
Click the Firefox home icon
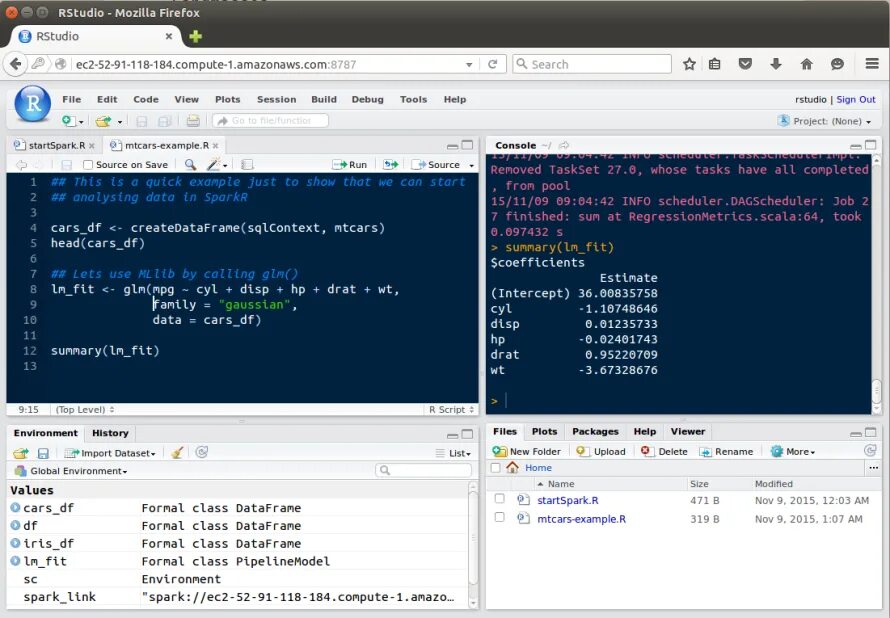click(806, 64)
